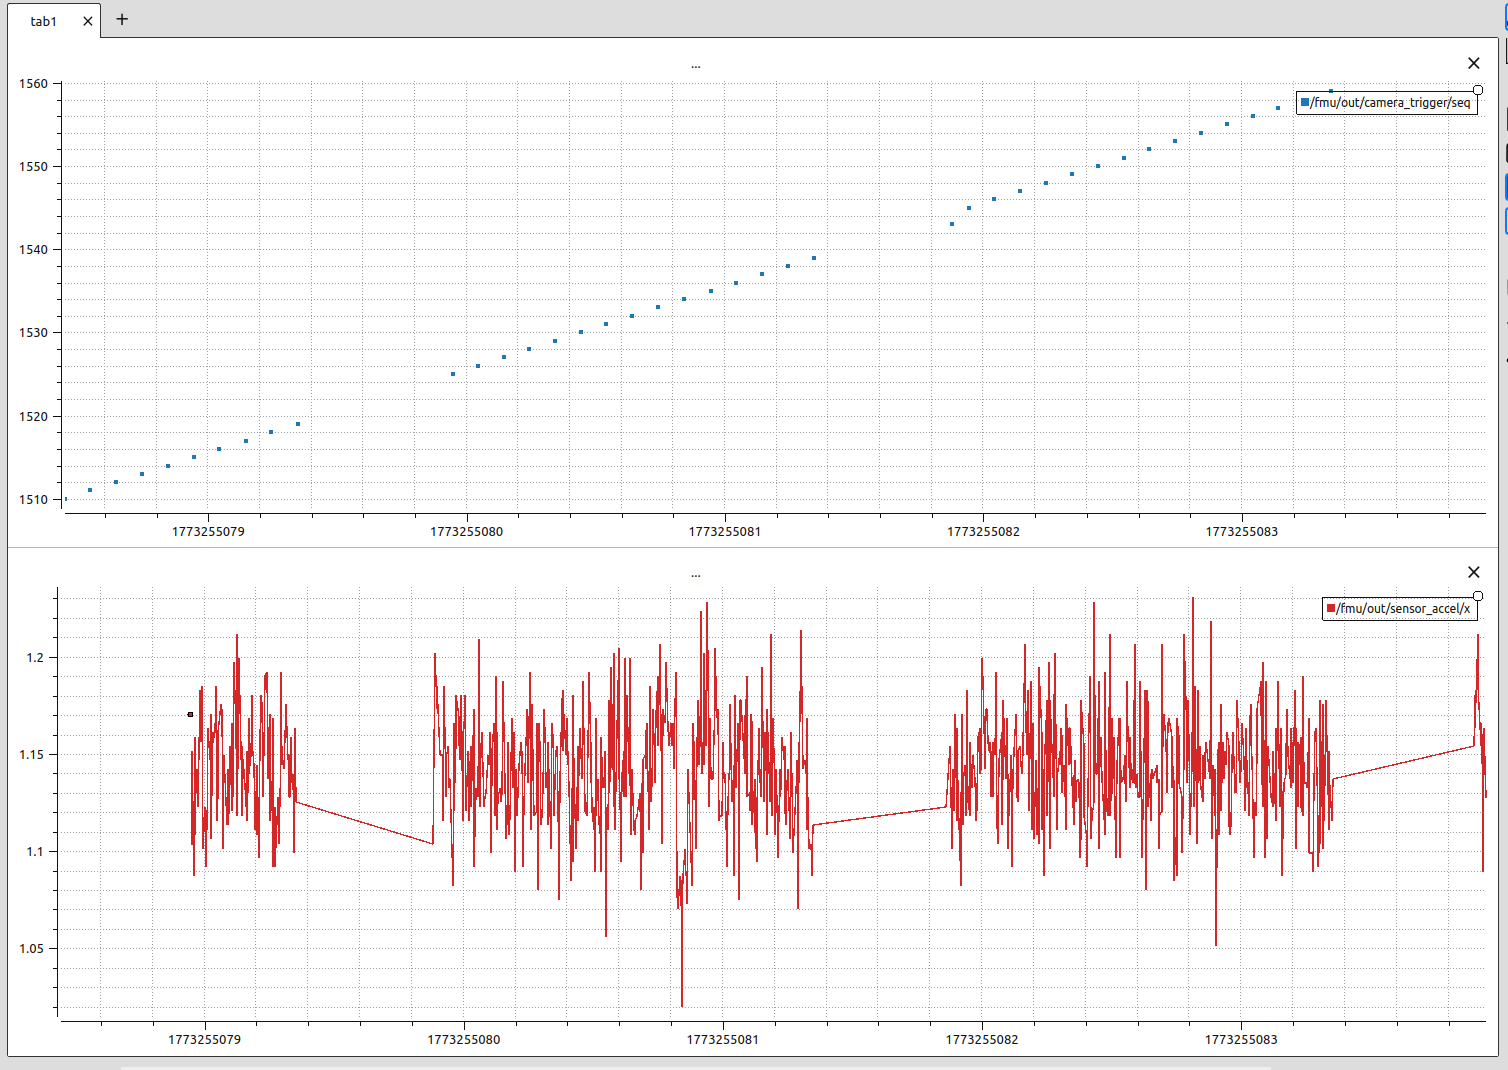Click the 1560 label on the upper Y axis

pos(33,83)
